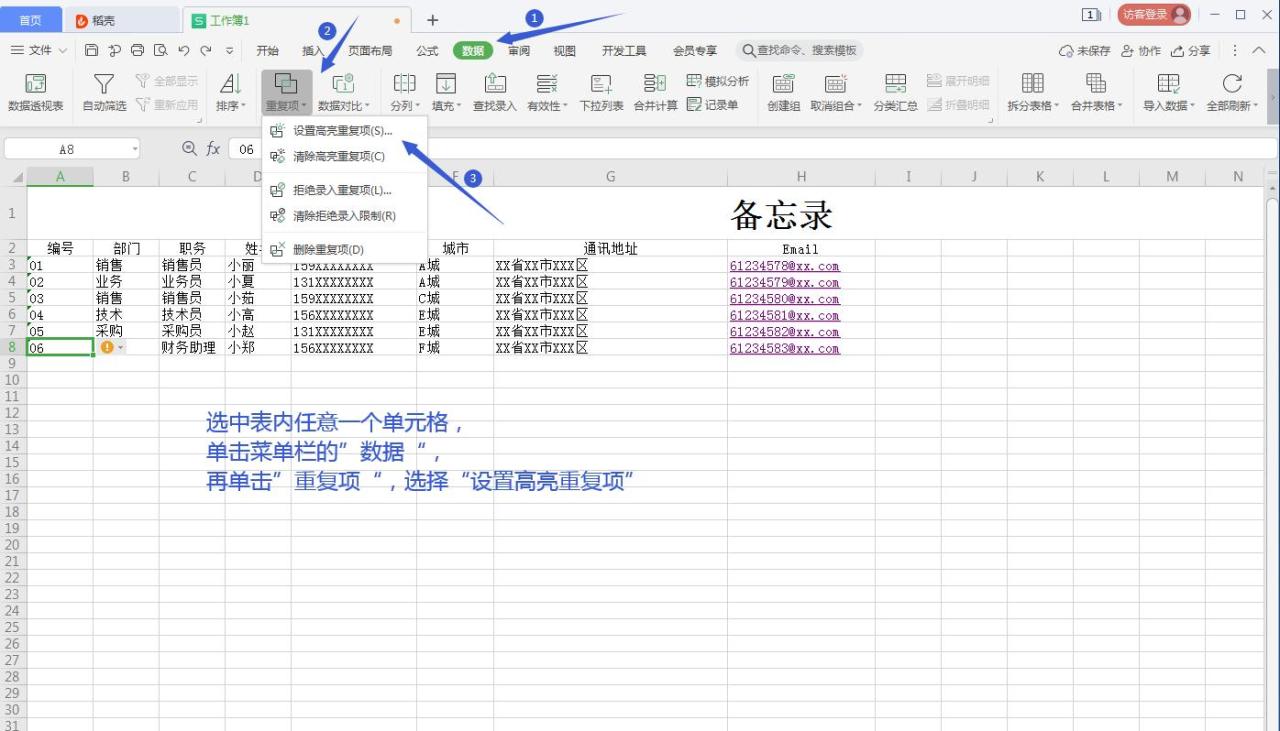The image size is (1280, 731).
Task: Click the 未保存 unsaved cloud button
Action: click(x=1085, y=51)
